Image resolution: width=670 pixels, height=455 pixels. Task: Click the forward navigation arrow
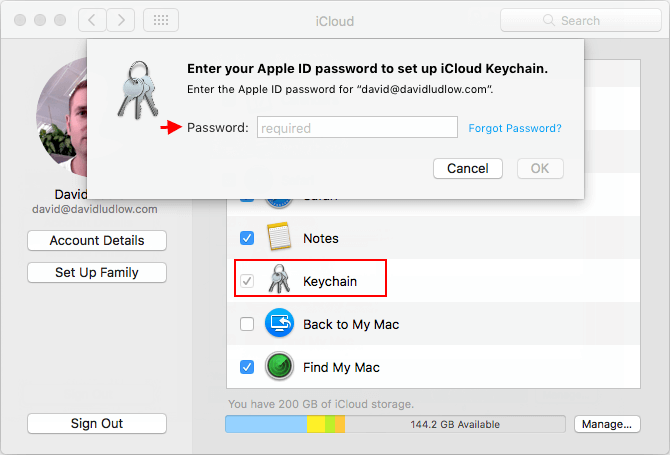[x=121, y=20]
